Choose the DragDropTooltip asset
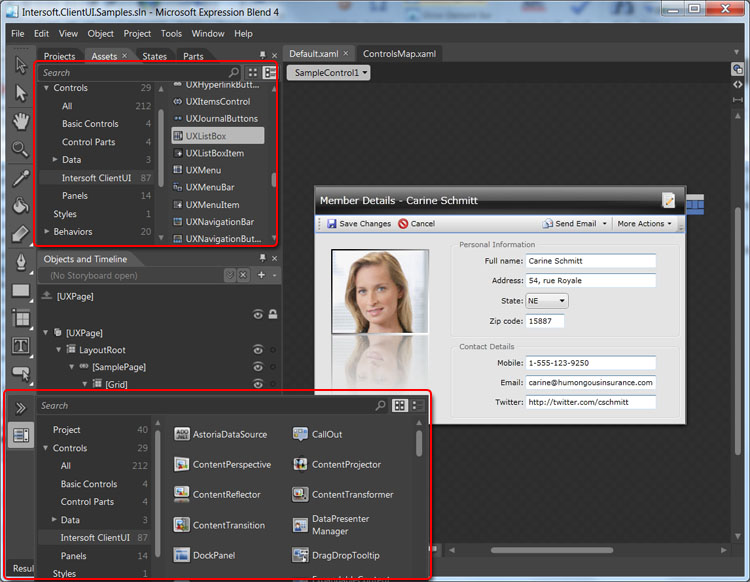 click(336, 555)
